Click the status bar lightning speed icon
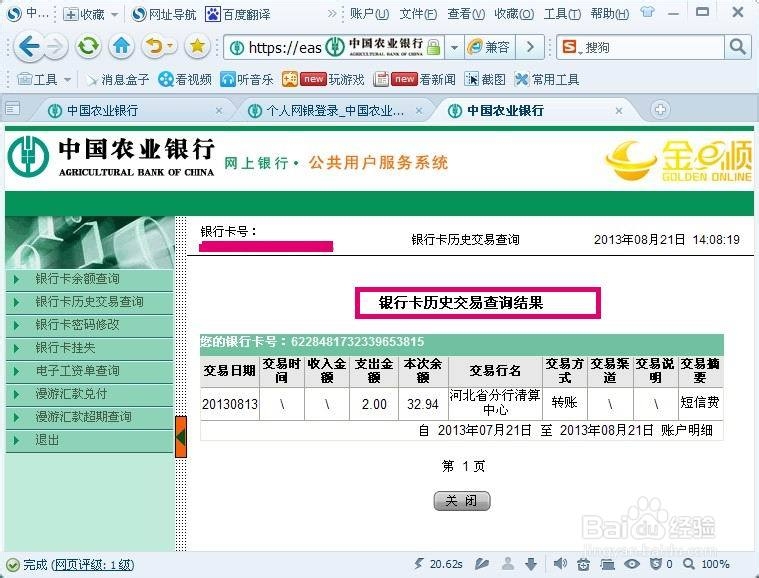The height and width of the screenshot is (578, 759). (x=419, y=563)
